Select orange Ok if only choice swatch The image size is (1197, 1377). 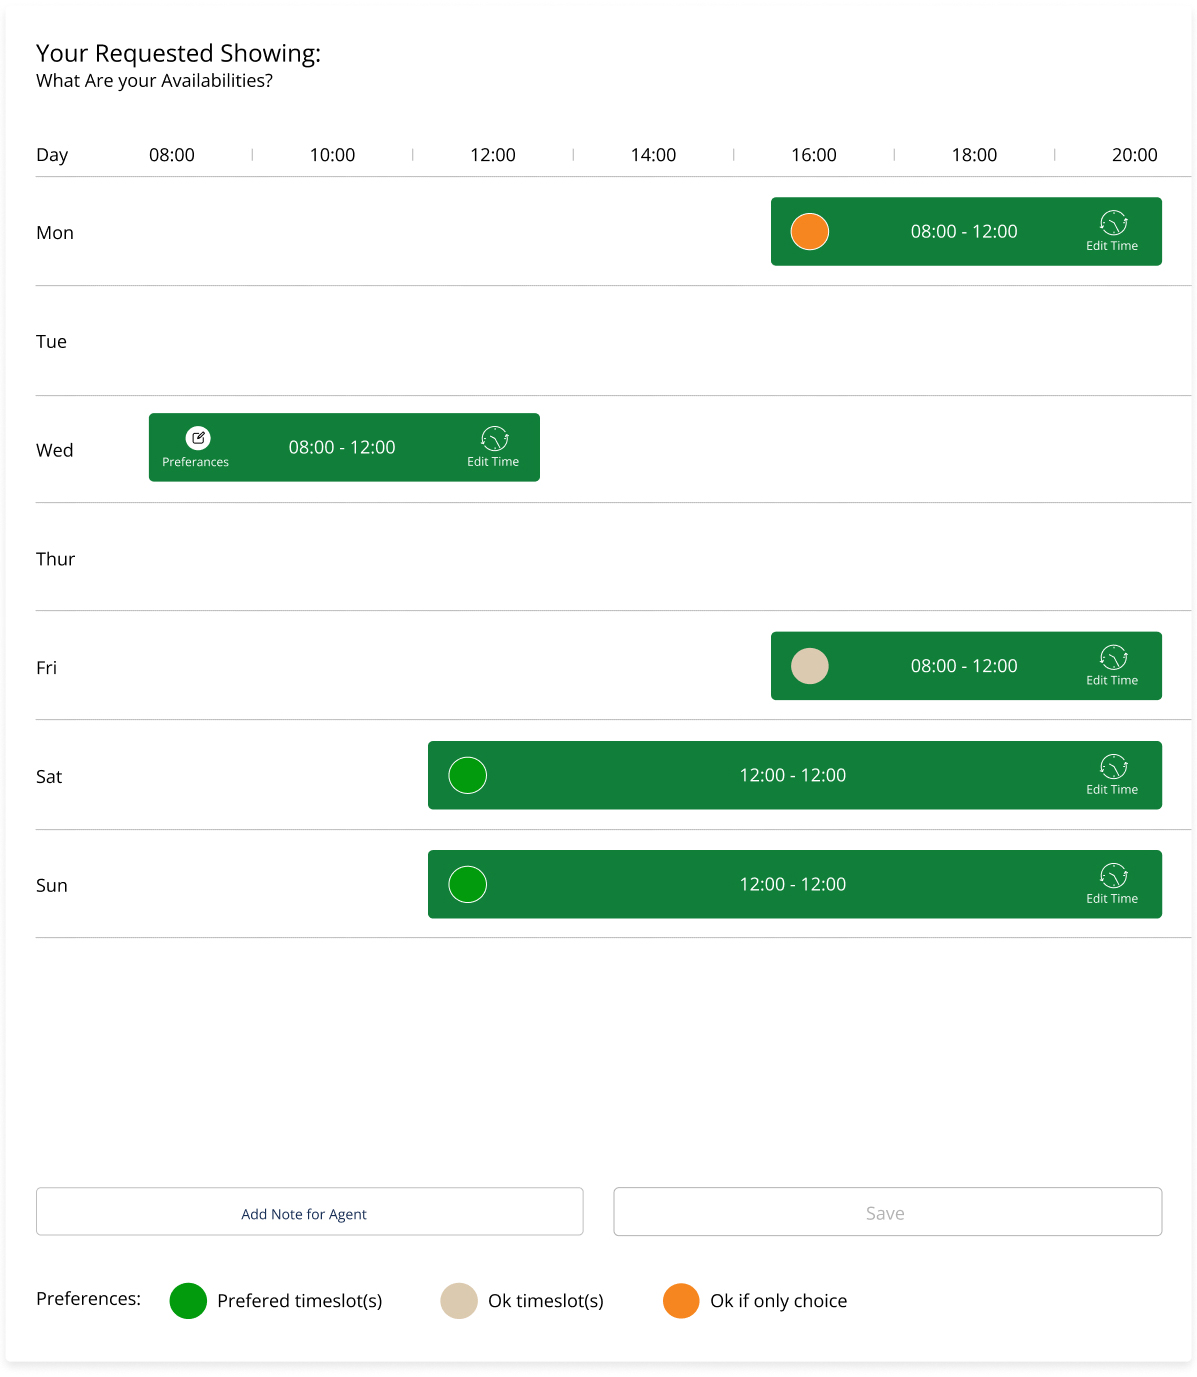click(x=681, y=1300)
